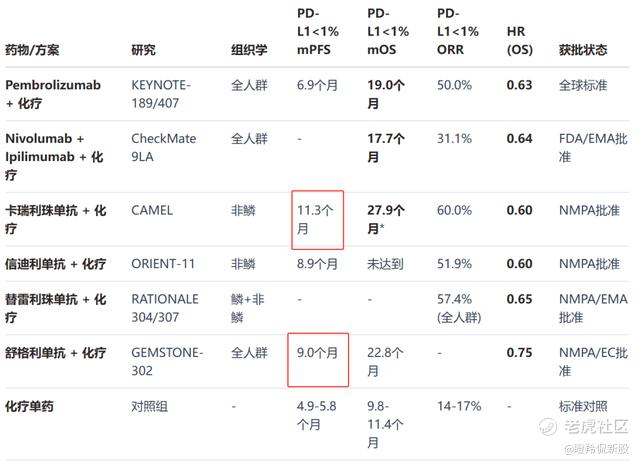Select the 研究 column header
This screenshot has width=640, height=463.
coord(143,50)
